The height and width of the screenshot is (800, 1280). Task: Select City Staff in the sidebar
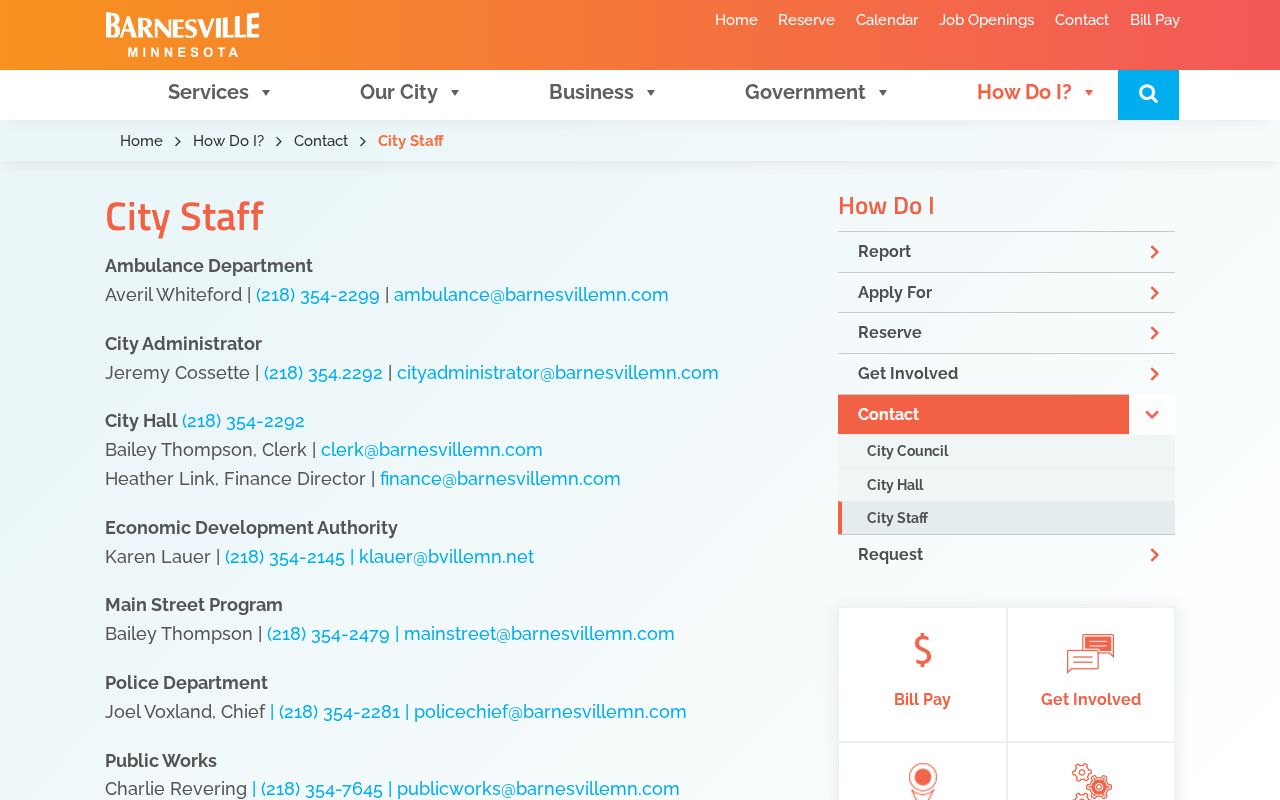pos(1006,518)
